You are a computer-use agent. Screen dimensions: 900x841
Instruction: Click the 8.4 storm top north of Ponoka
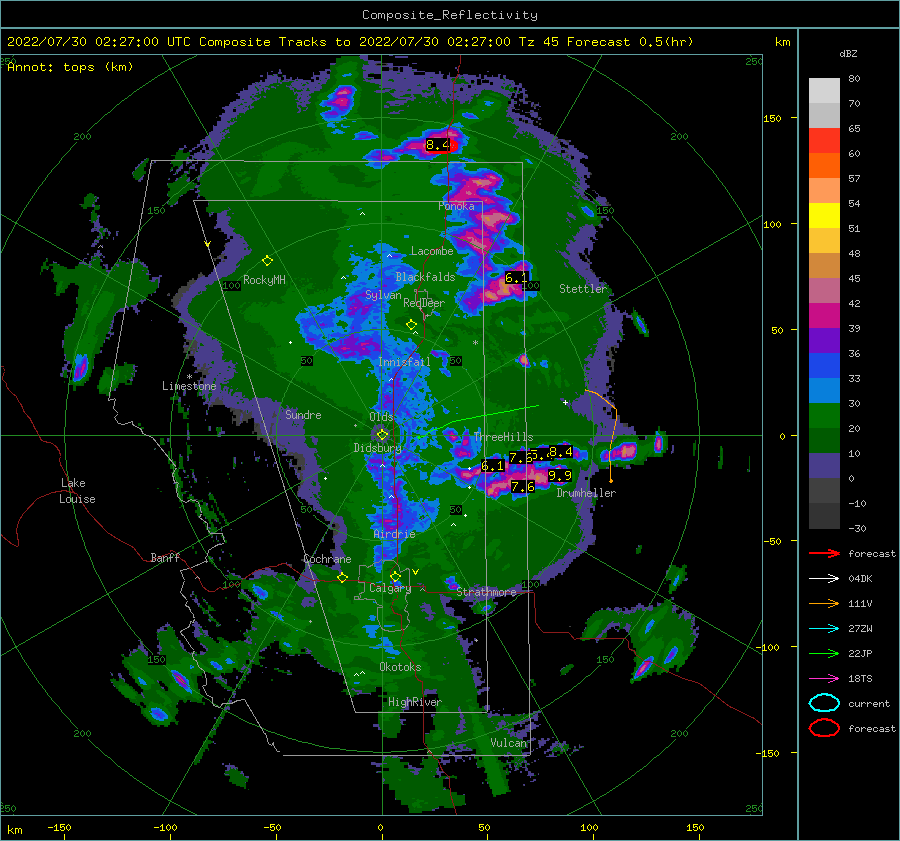point(437,145)
